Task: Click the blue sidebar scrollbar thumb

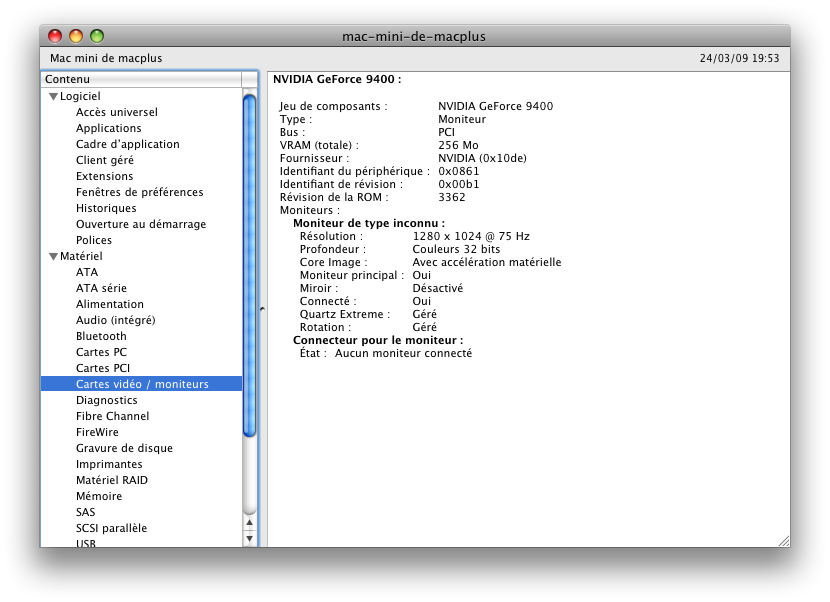Action: [x=249, y=266]
